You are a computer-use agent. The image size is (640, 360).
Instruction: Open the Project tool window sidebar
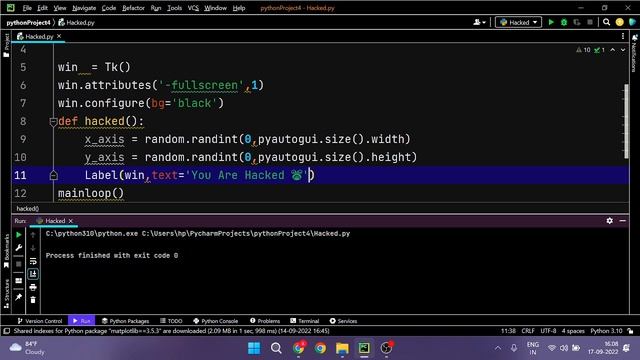pyautogui.click(x=6, y=46)
